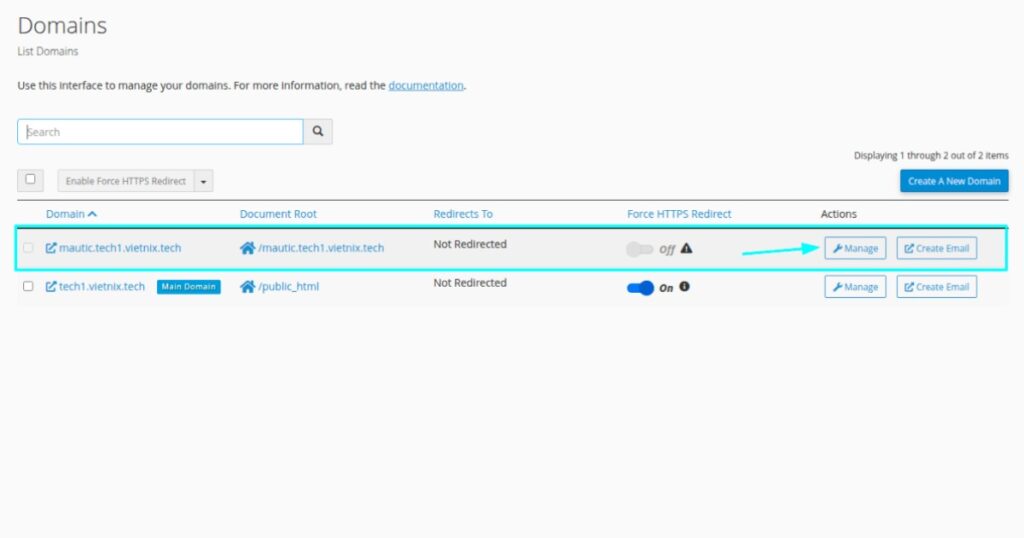Create Email for mautic.tech1.vietnix.tech

(936, 248)
